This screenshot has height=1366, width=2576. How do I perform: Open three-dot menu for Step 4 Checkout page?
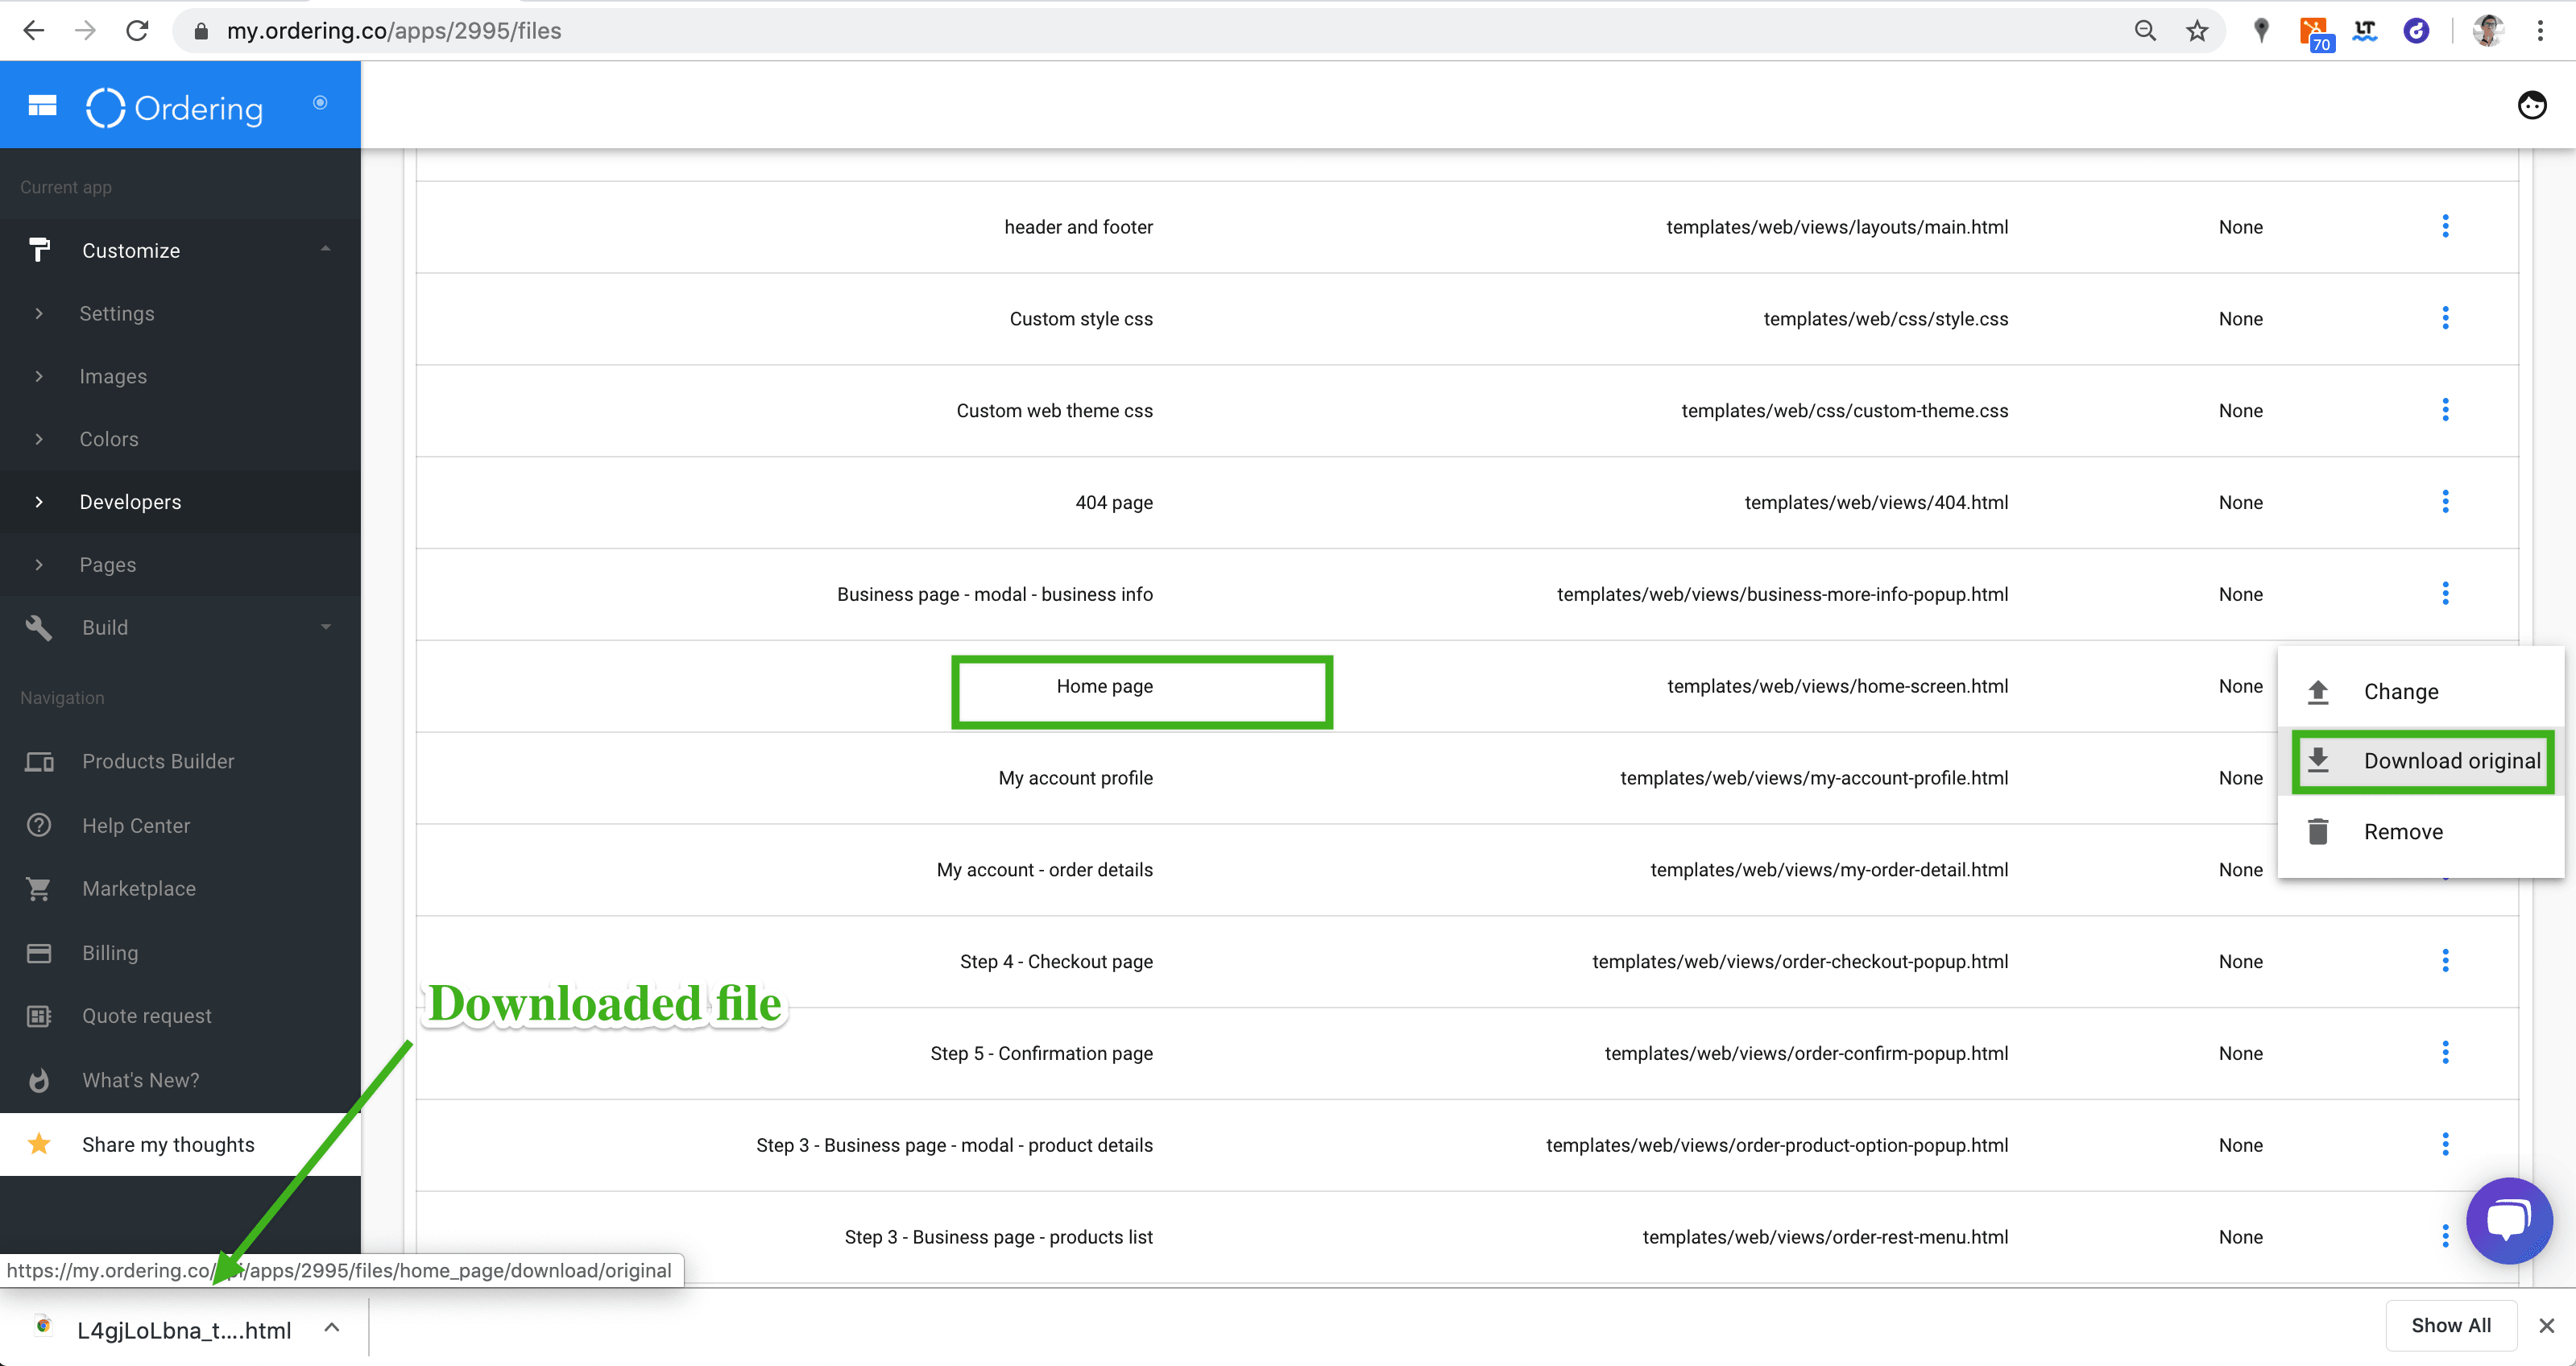(x=2445, y=961)
